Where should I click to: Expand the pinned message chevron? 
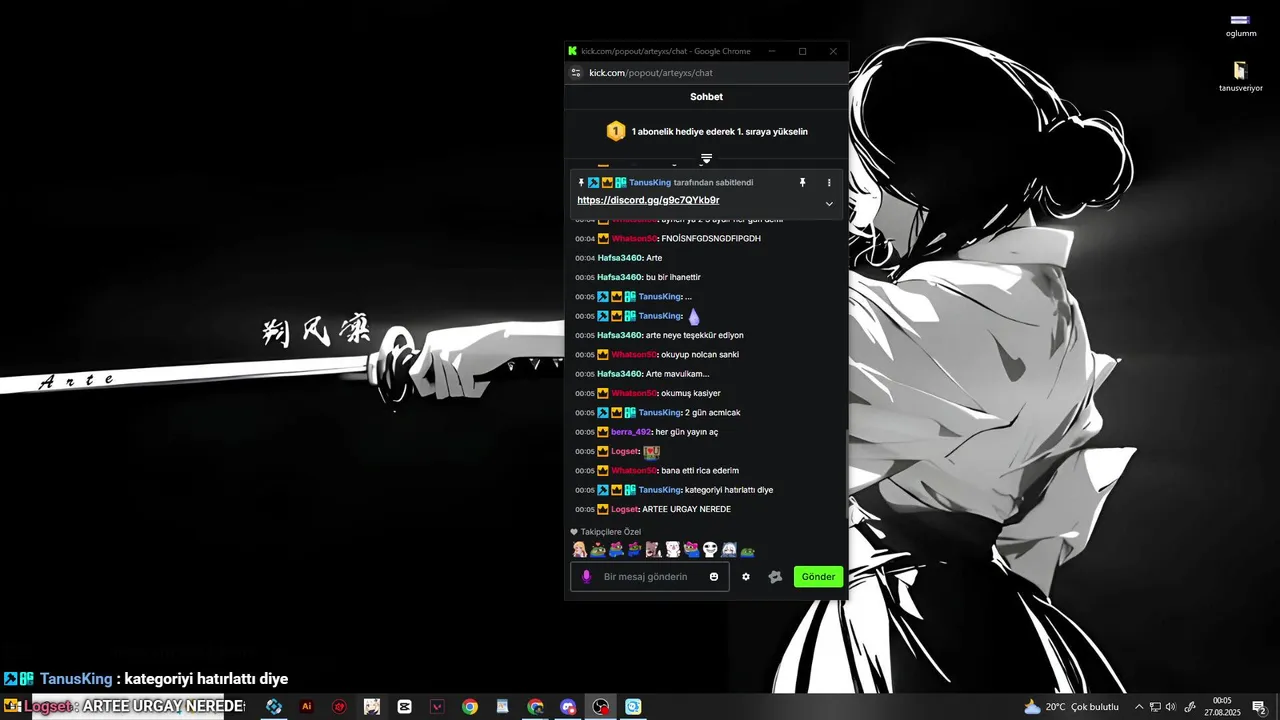(x=829, y=203)
